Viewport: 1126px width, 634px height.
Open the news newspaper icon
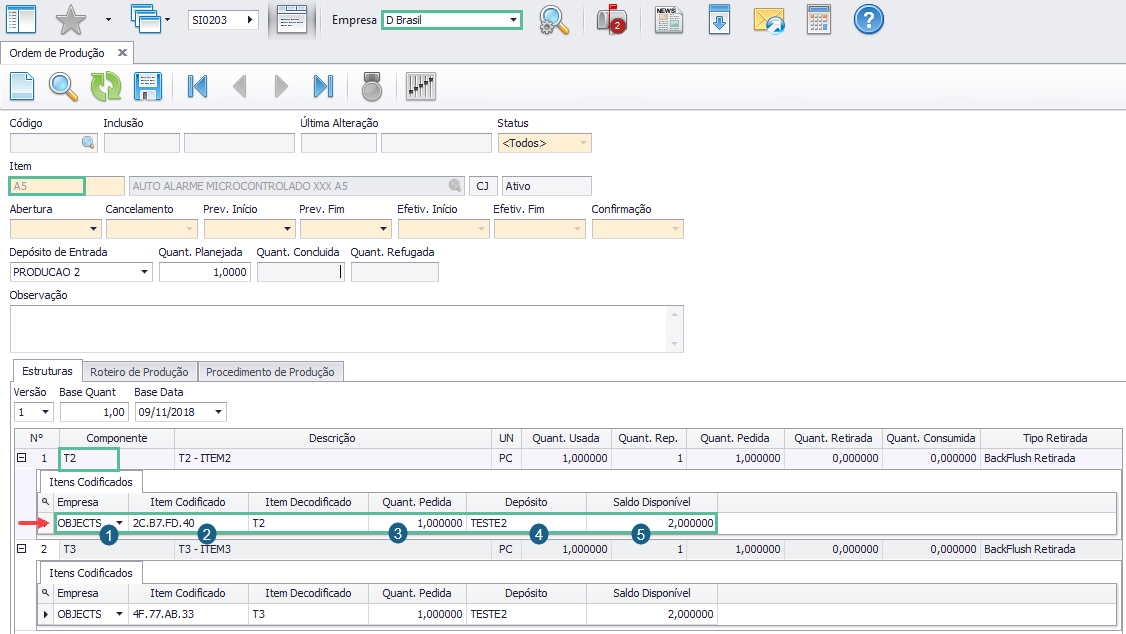669,19
